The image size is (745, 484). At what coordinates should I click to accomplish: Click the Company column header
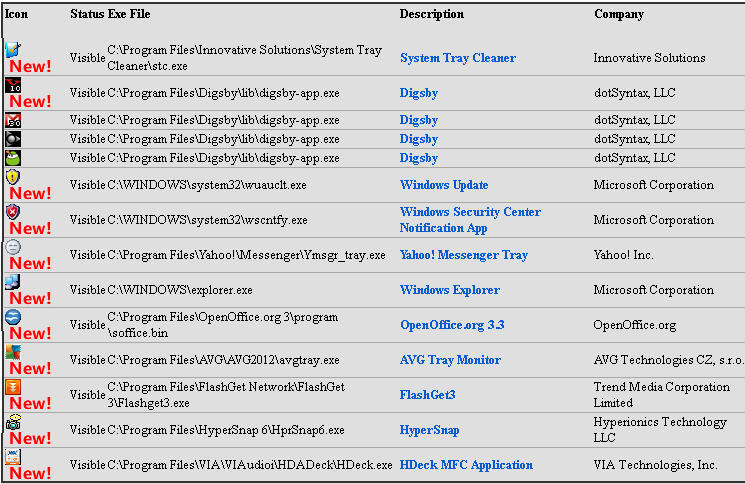coord(619,14)
